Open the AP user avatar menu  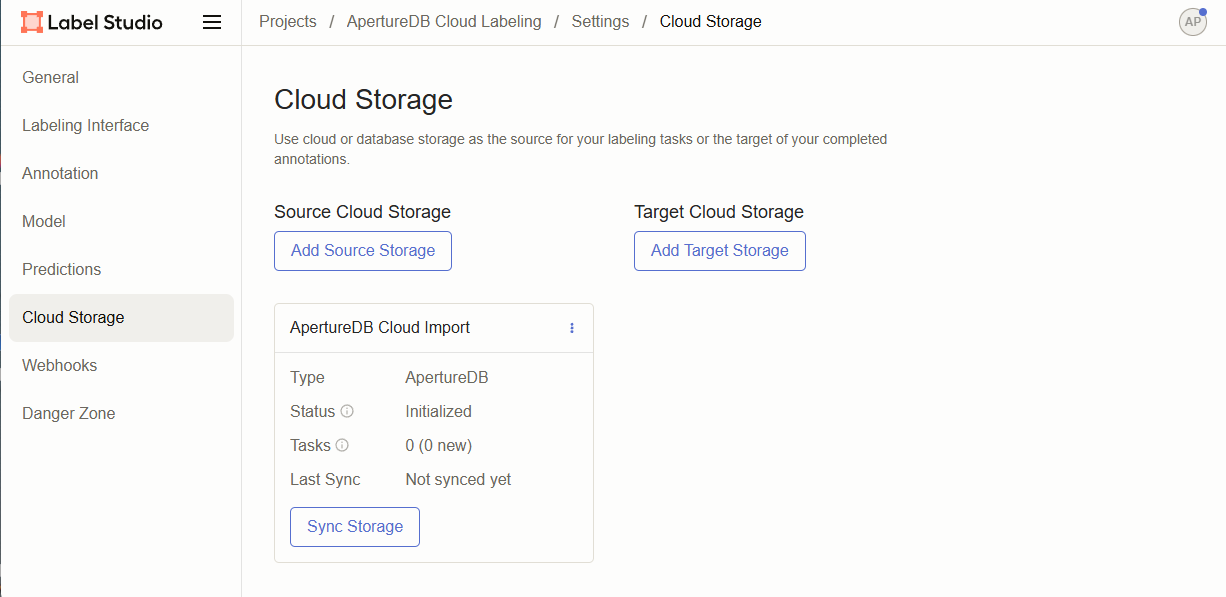pos(1193,22)
